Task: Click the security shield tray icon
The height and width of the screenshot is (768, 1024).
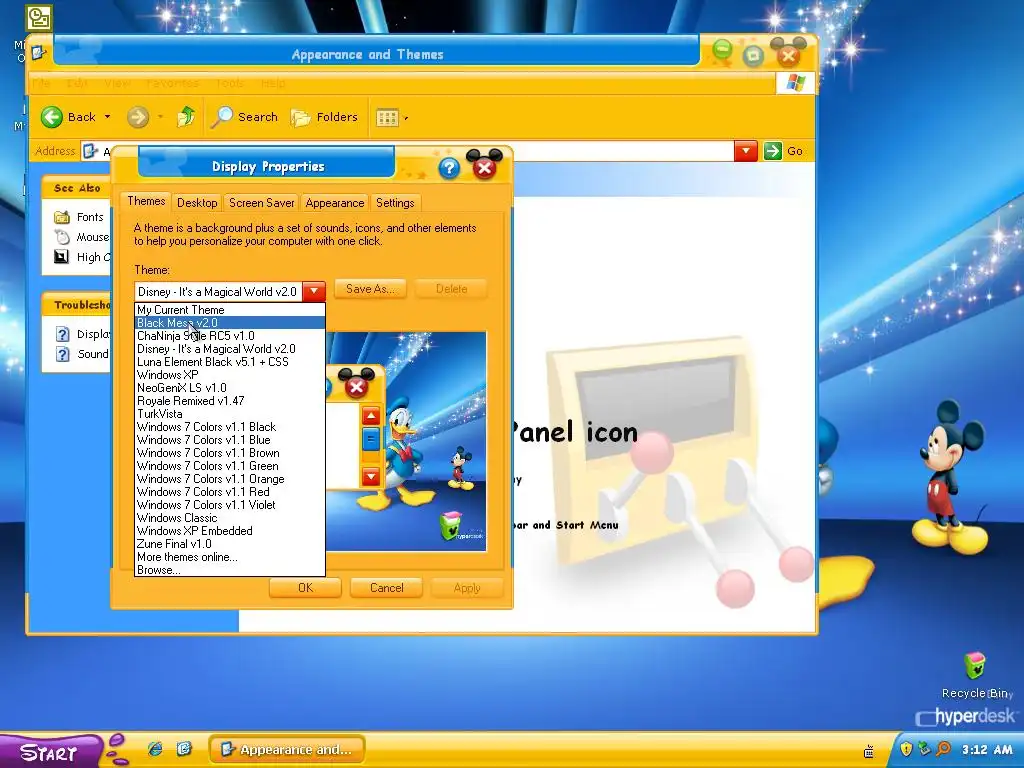Action: 906,749
